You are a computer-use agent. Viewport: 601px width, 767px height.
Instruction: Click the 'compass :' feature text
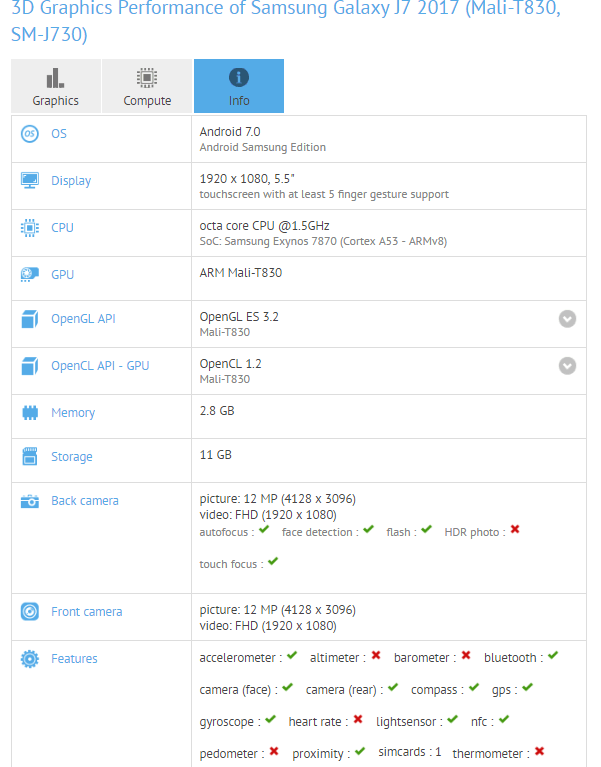click(438, 690)
